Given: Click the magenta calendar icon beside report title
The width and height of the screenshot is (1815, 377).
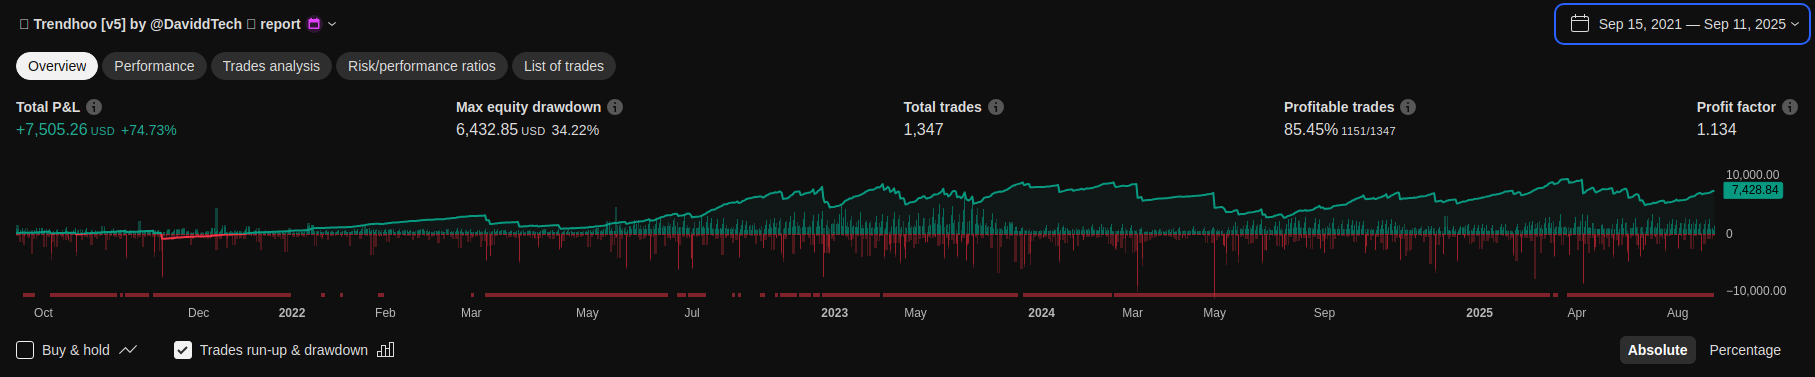Looking at the screenshot, I should [x=314, y=24].
